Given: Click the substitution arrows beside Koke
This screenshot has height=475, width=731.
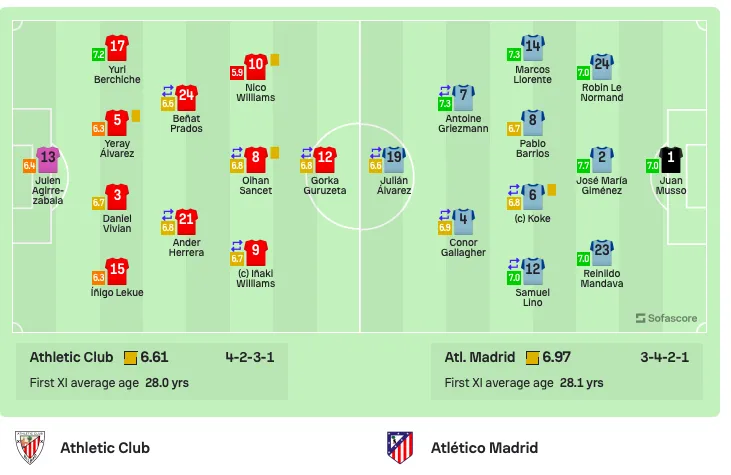Looking at the screenshot, I should 513,190.
